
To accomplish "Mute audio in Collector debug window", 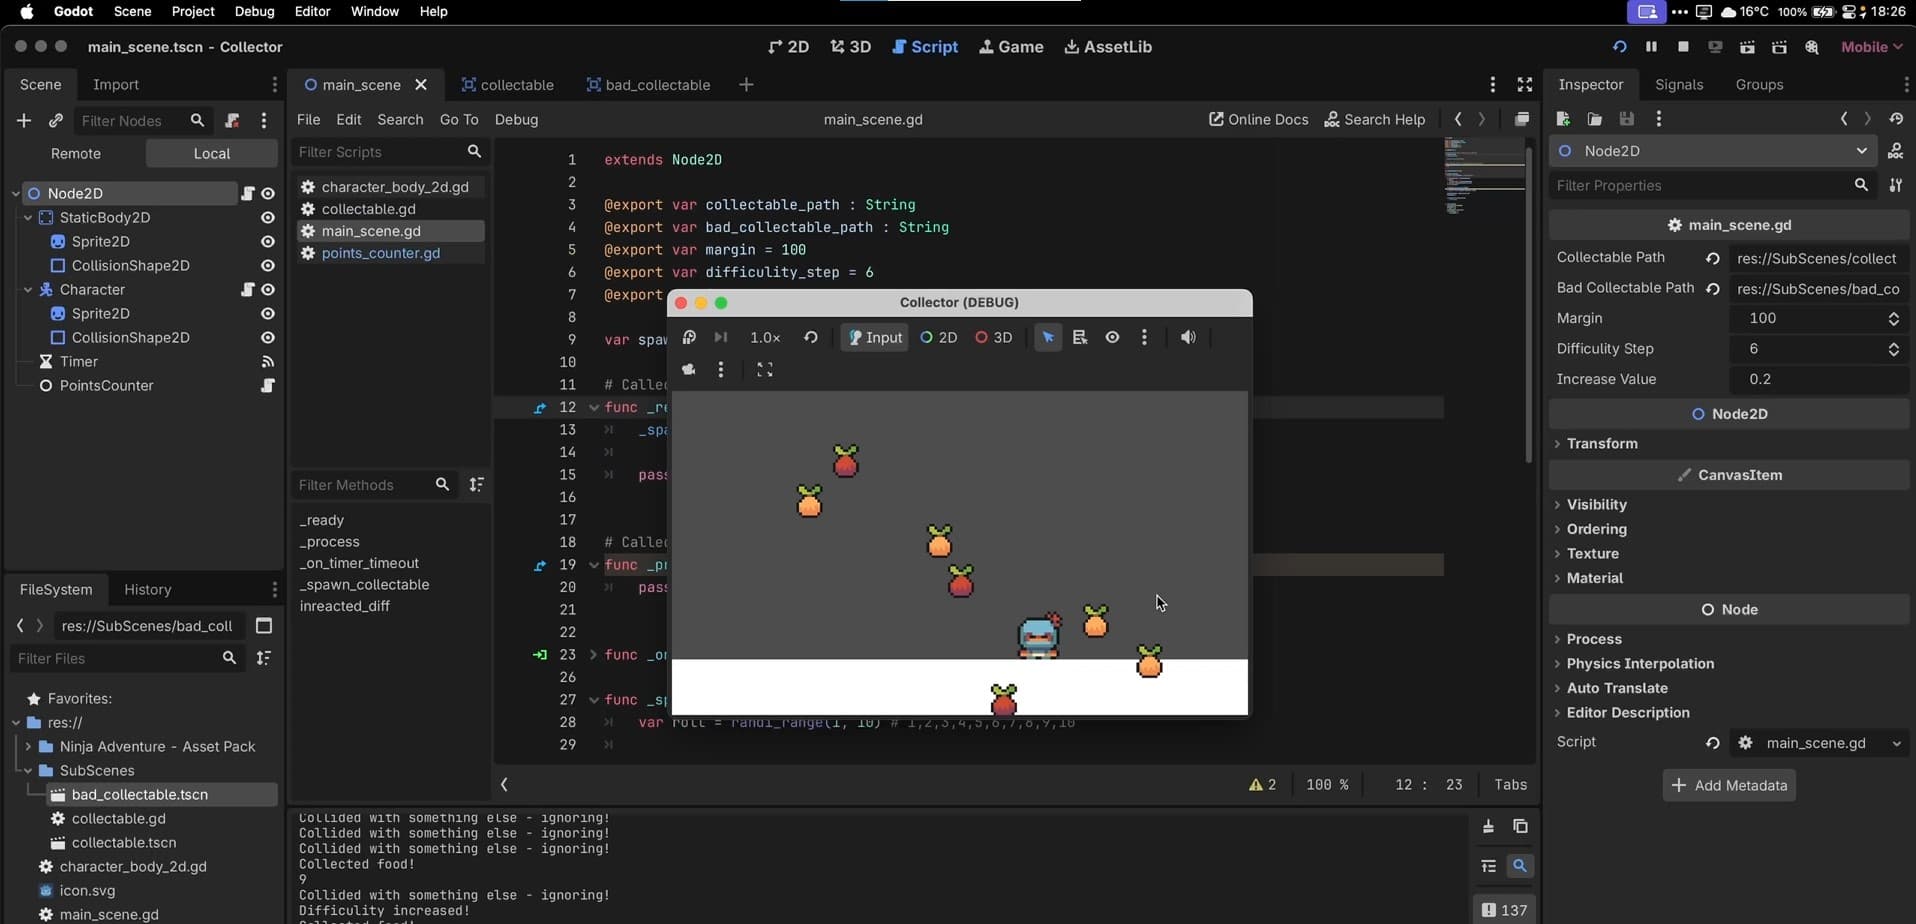I will 1188,338.
